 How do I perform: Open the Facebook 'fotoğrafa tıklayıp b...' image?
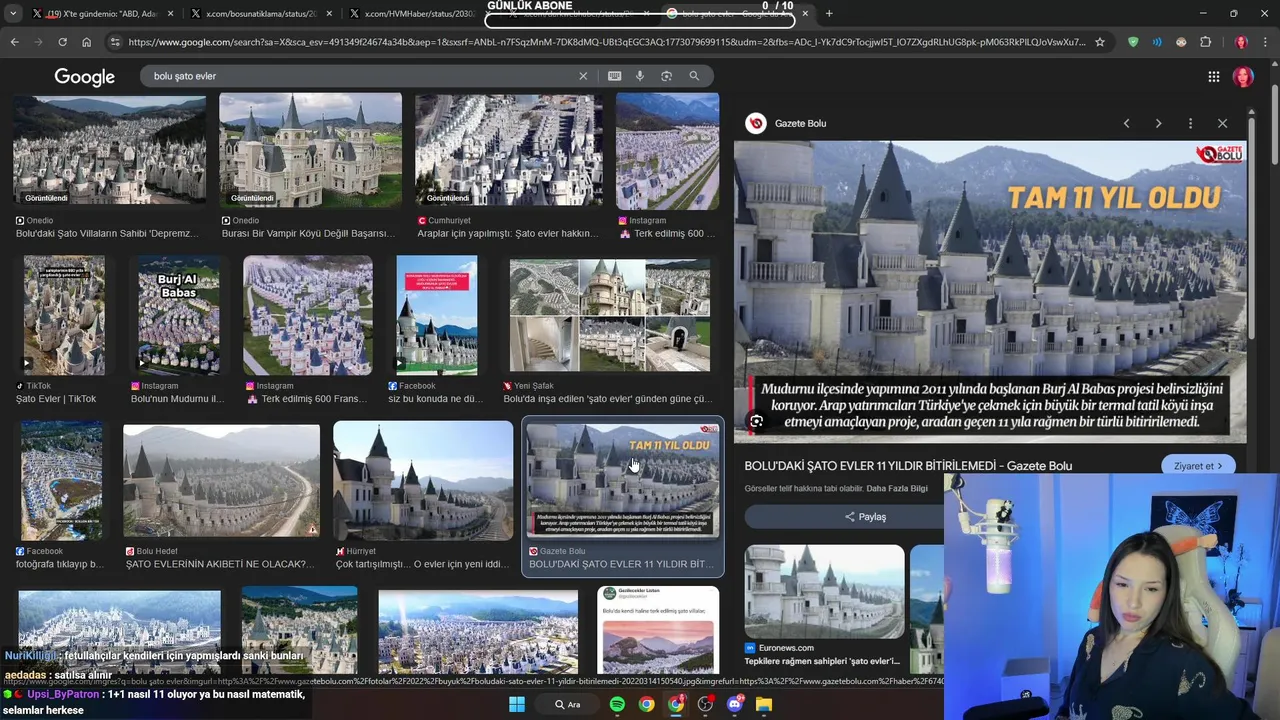(x=61, y=481)
